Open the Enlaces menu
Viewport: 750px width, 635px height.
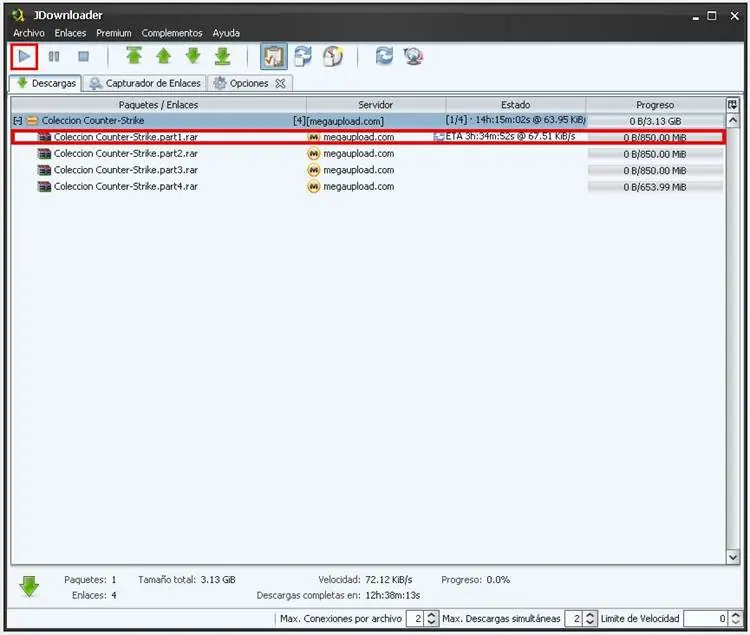[x=70, y=33]
